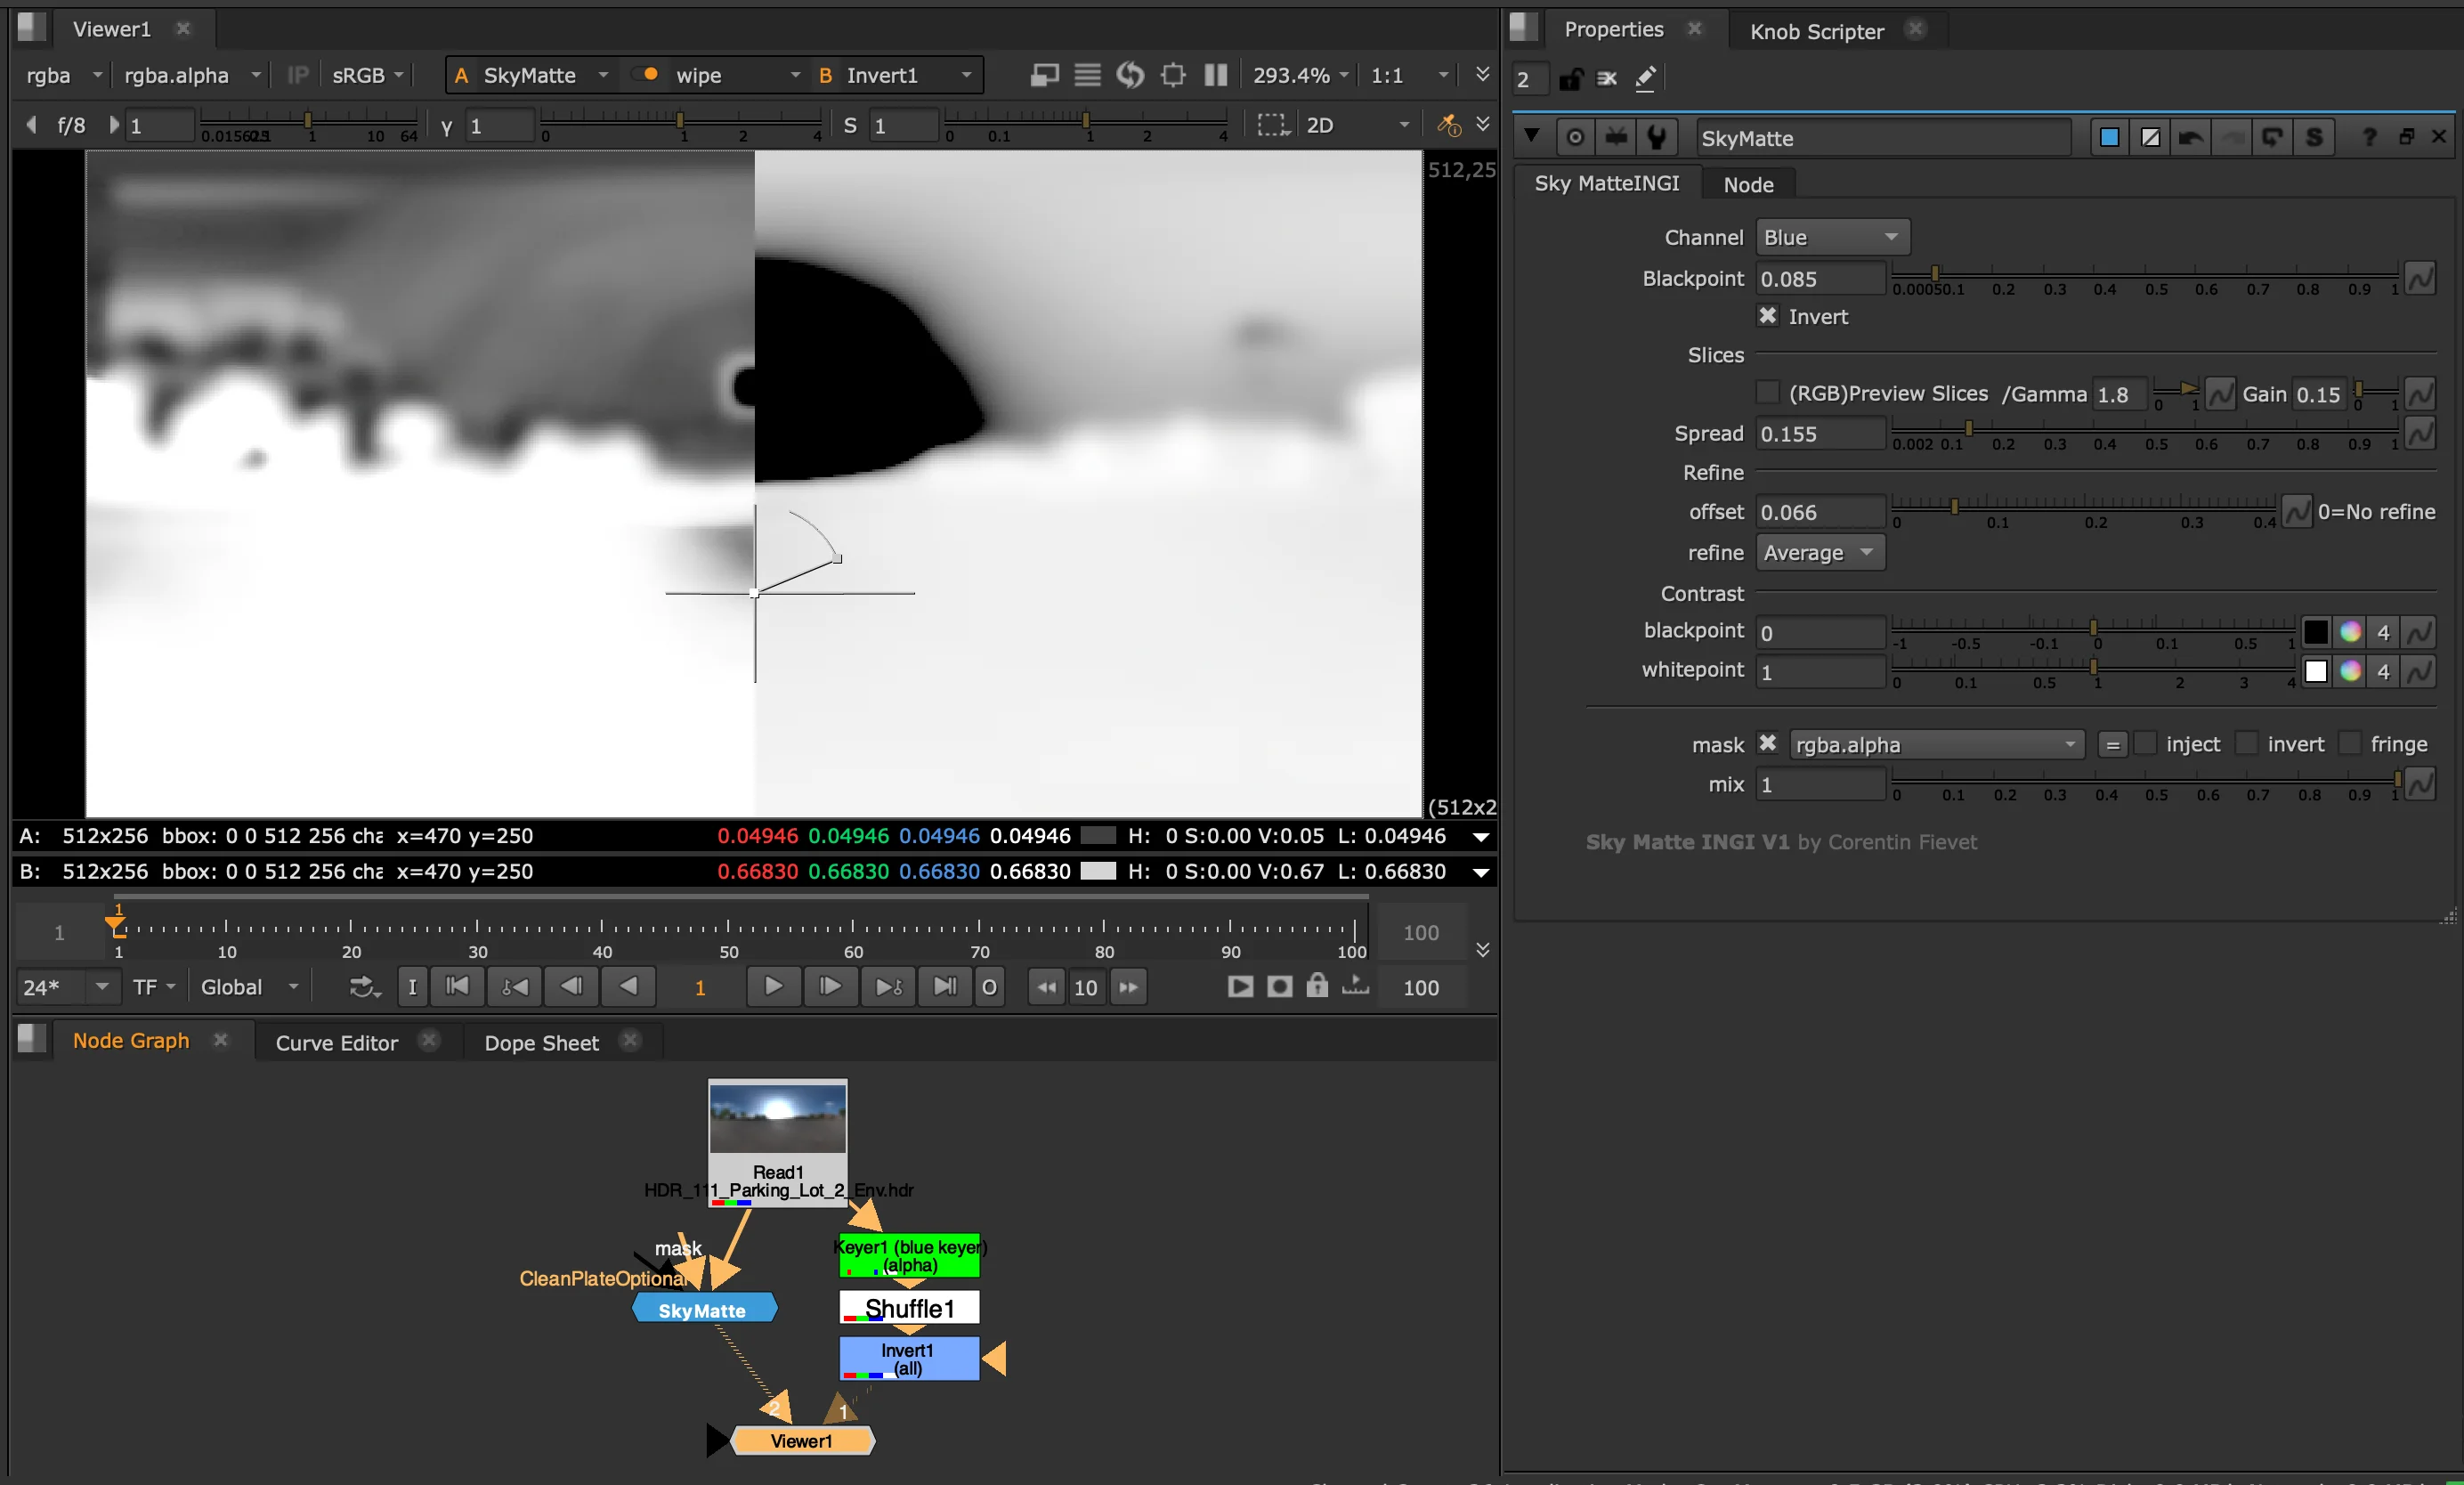Screen dimensions: 2464x1485
Task: Click the viewer pause updates icon
Action: (x=1215, y=75)
